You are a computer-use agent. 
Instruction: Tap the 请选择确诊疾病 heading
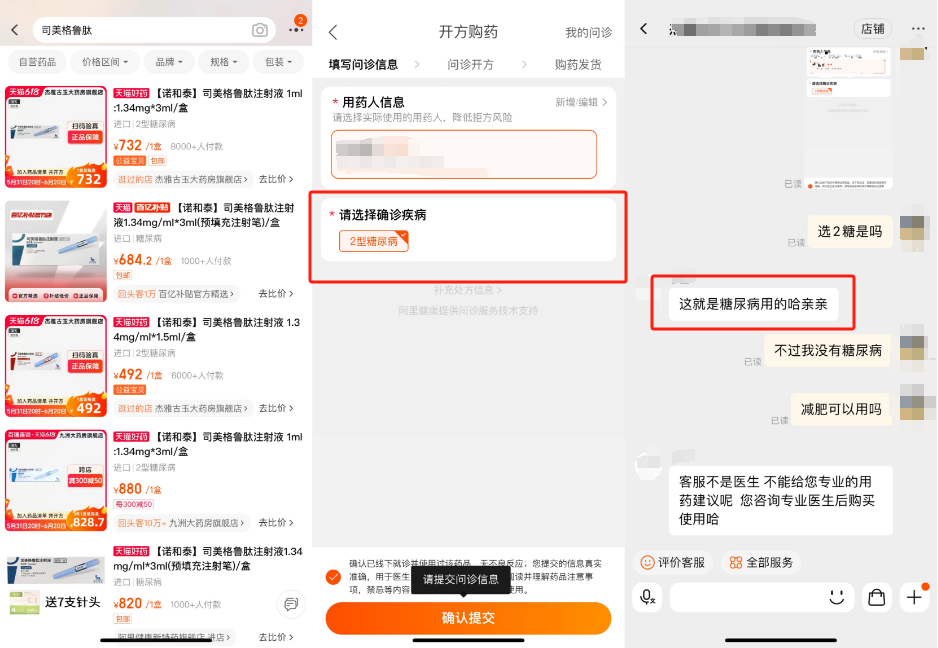click(x=382, y=215)
